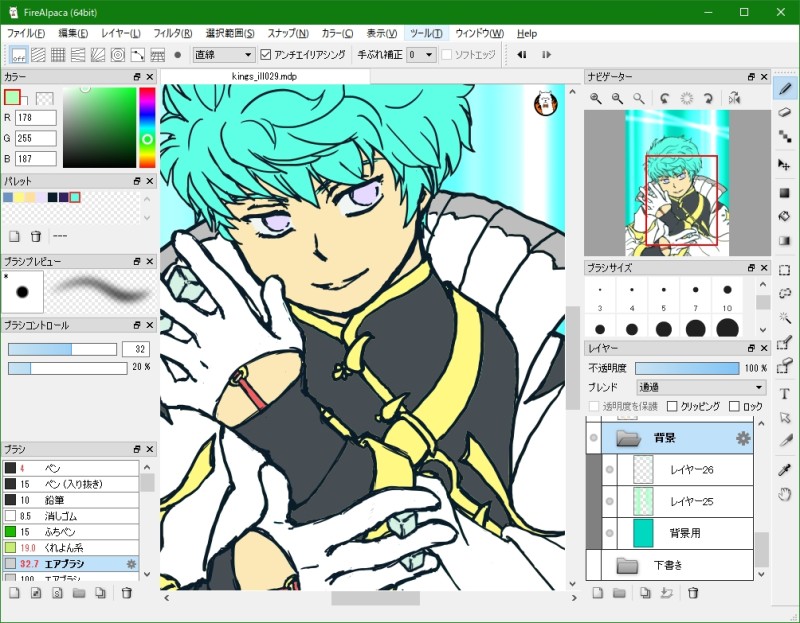This screenshot has width=800, height=623.
Task: Open 背景 folder settings via its gear
Action: [743, 438]
